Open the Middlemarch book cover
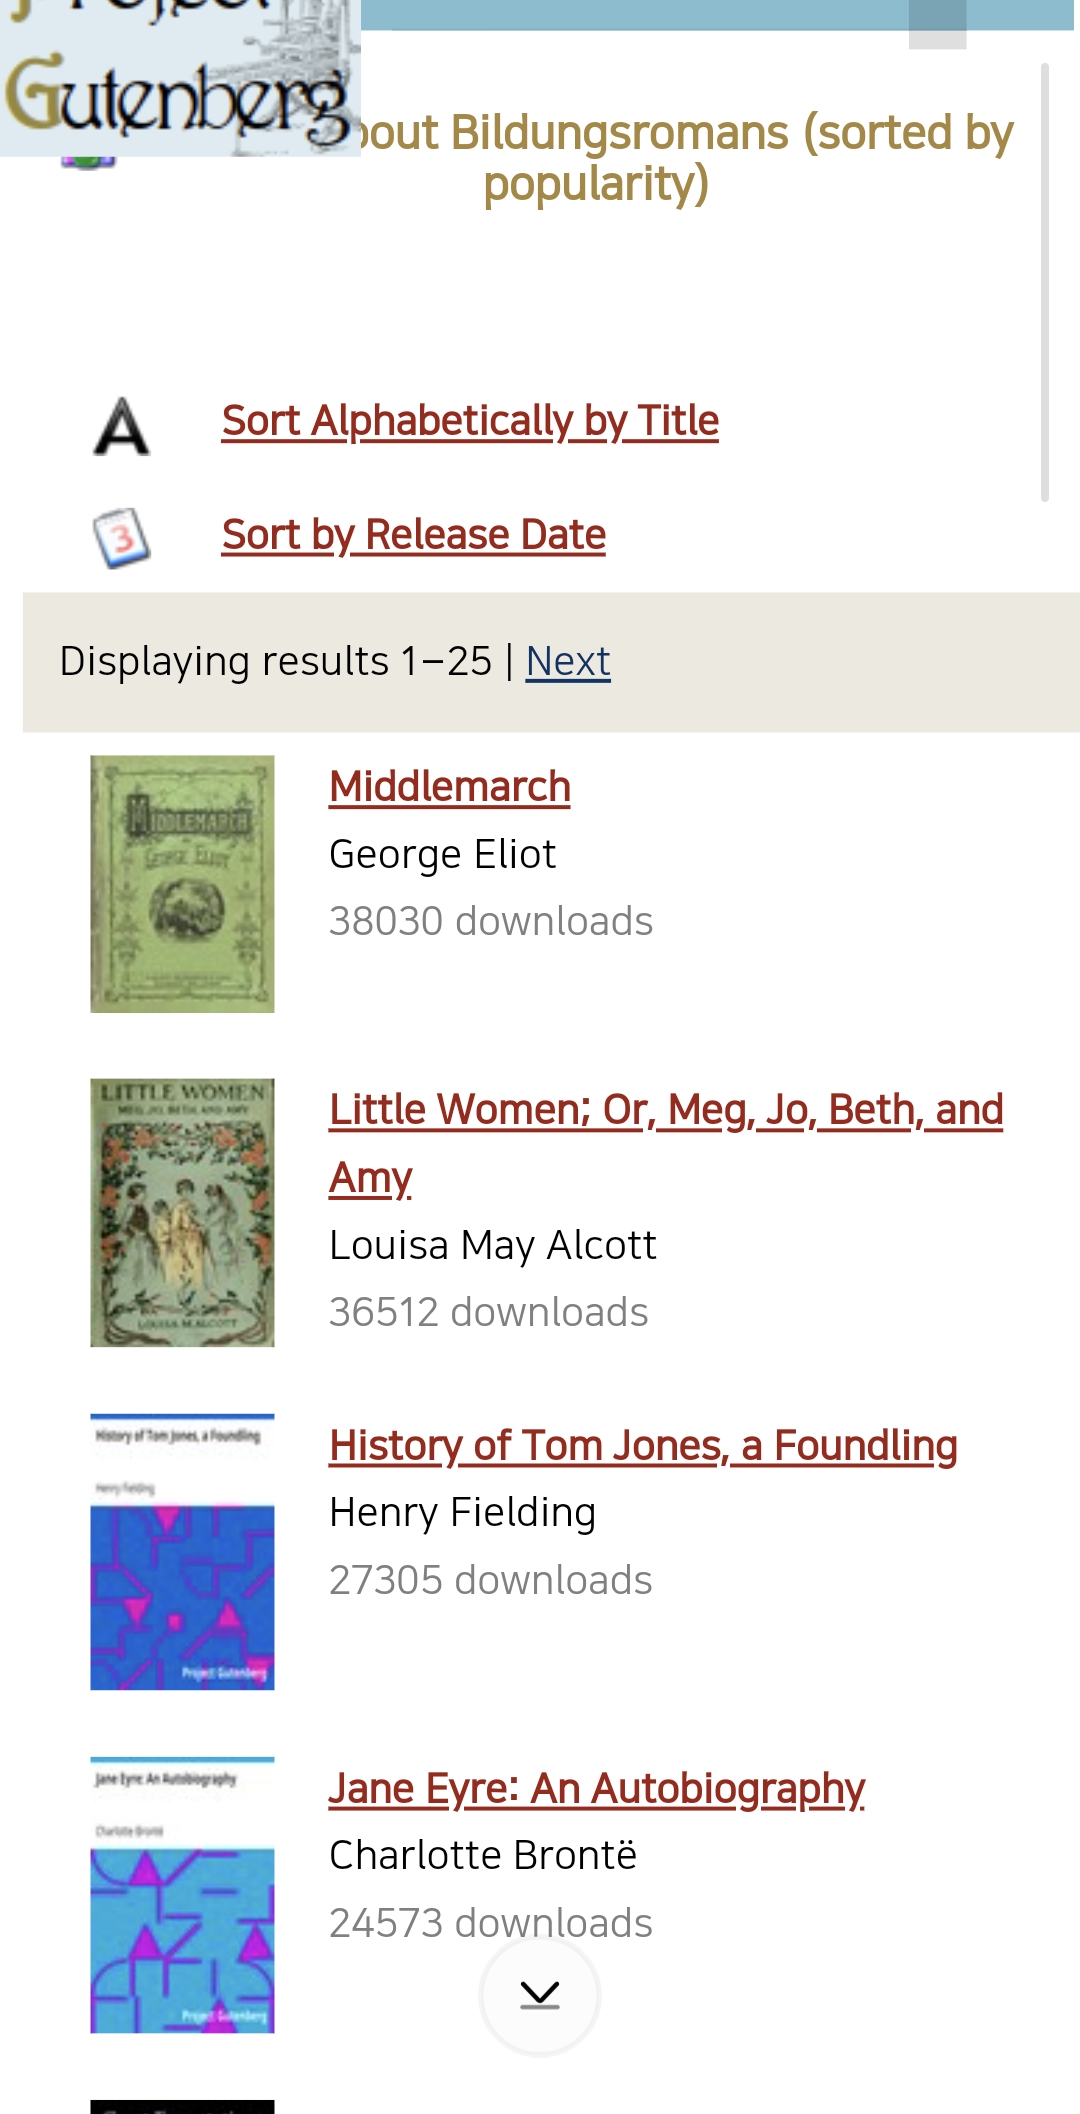Image resolution: width=1080 pixels, height=2114 pixels. click(x=182, y=884)
